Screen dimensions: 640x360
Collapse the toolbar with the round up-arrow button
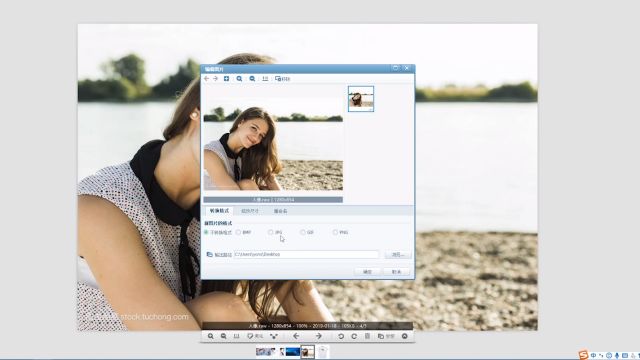pyautogui.click(x=404, y=336)
